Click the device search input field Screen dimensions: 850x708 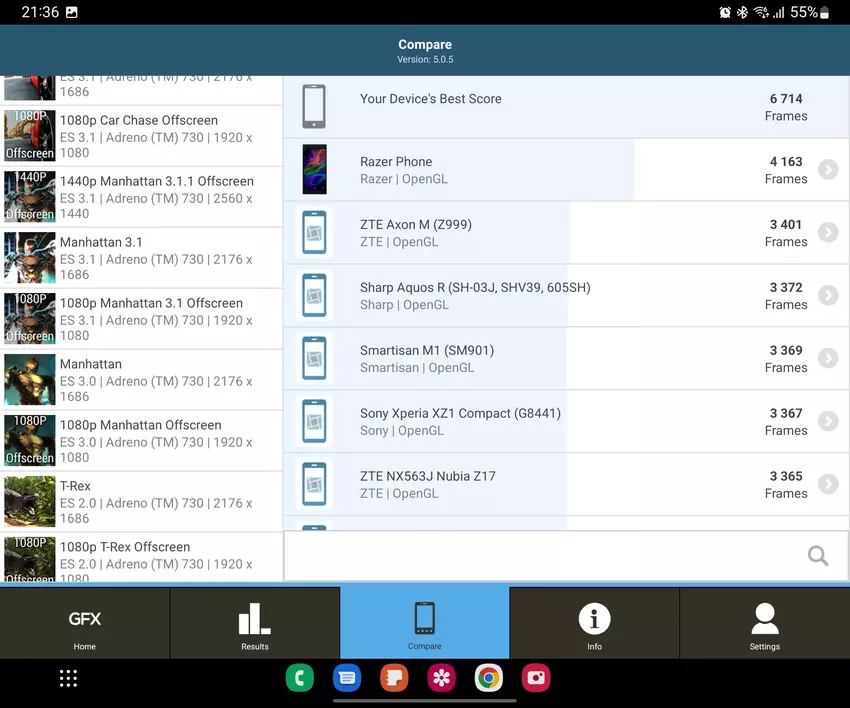pyautogui.click(x=540, y=556)
